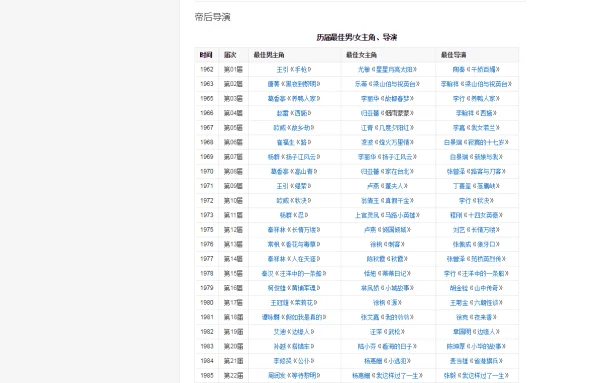Open film link 《新娘与我》
The height and width of the screenshot is (383, 600).
(x=486, y=157)
